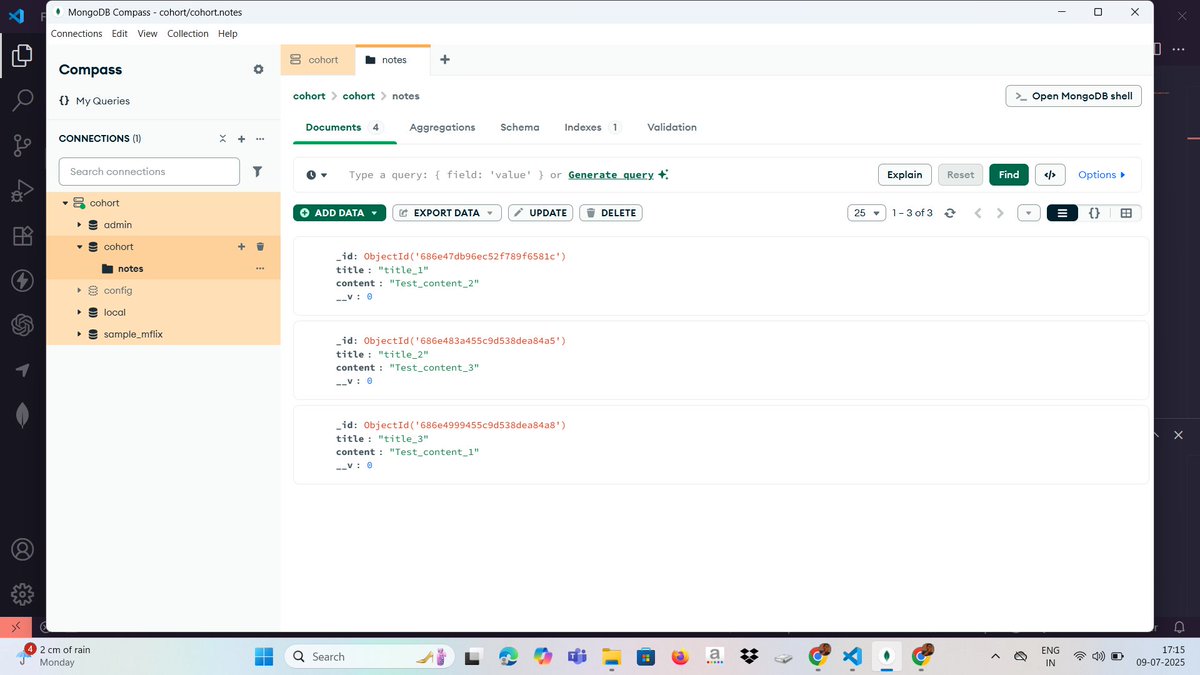Switch to the Indexes tab

[x=593, y=128]
